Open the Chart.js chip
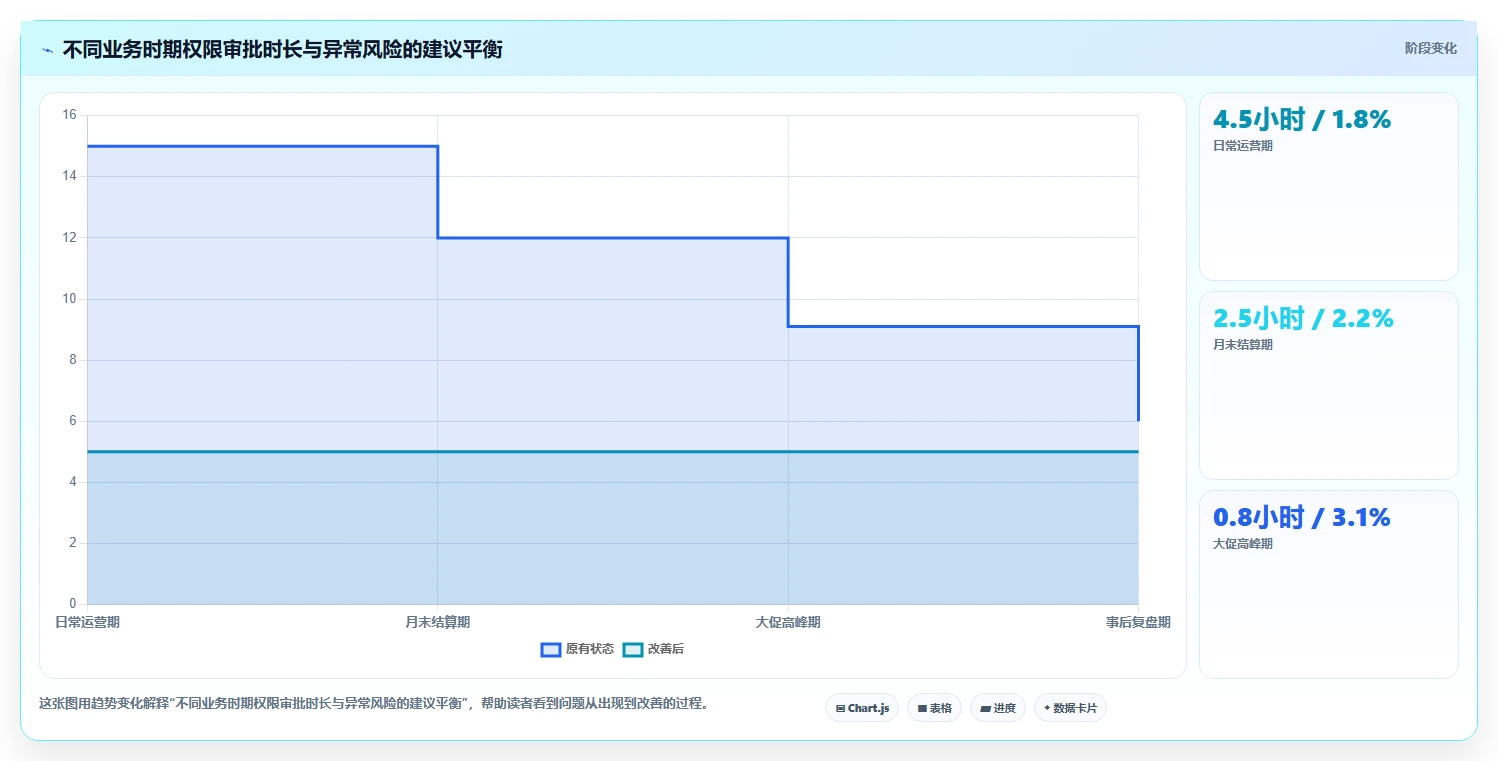The image size is (1498, 761). click(862, 708)
